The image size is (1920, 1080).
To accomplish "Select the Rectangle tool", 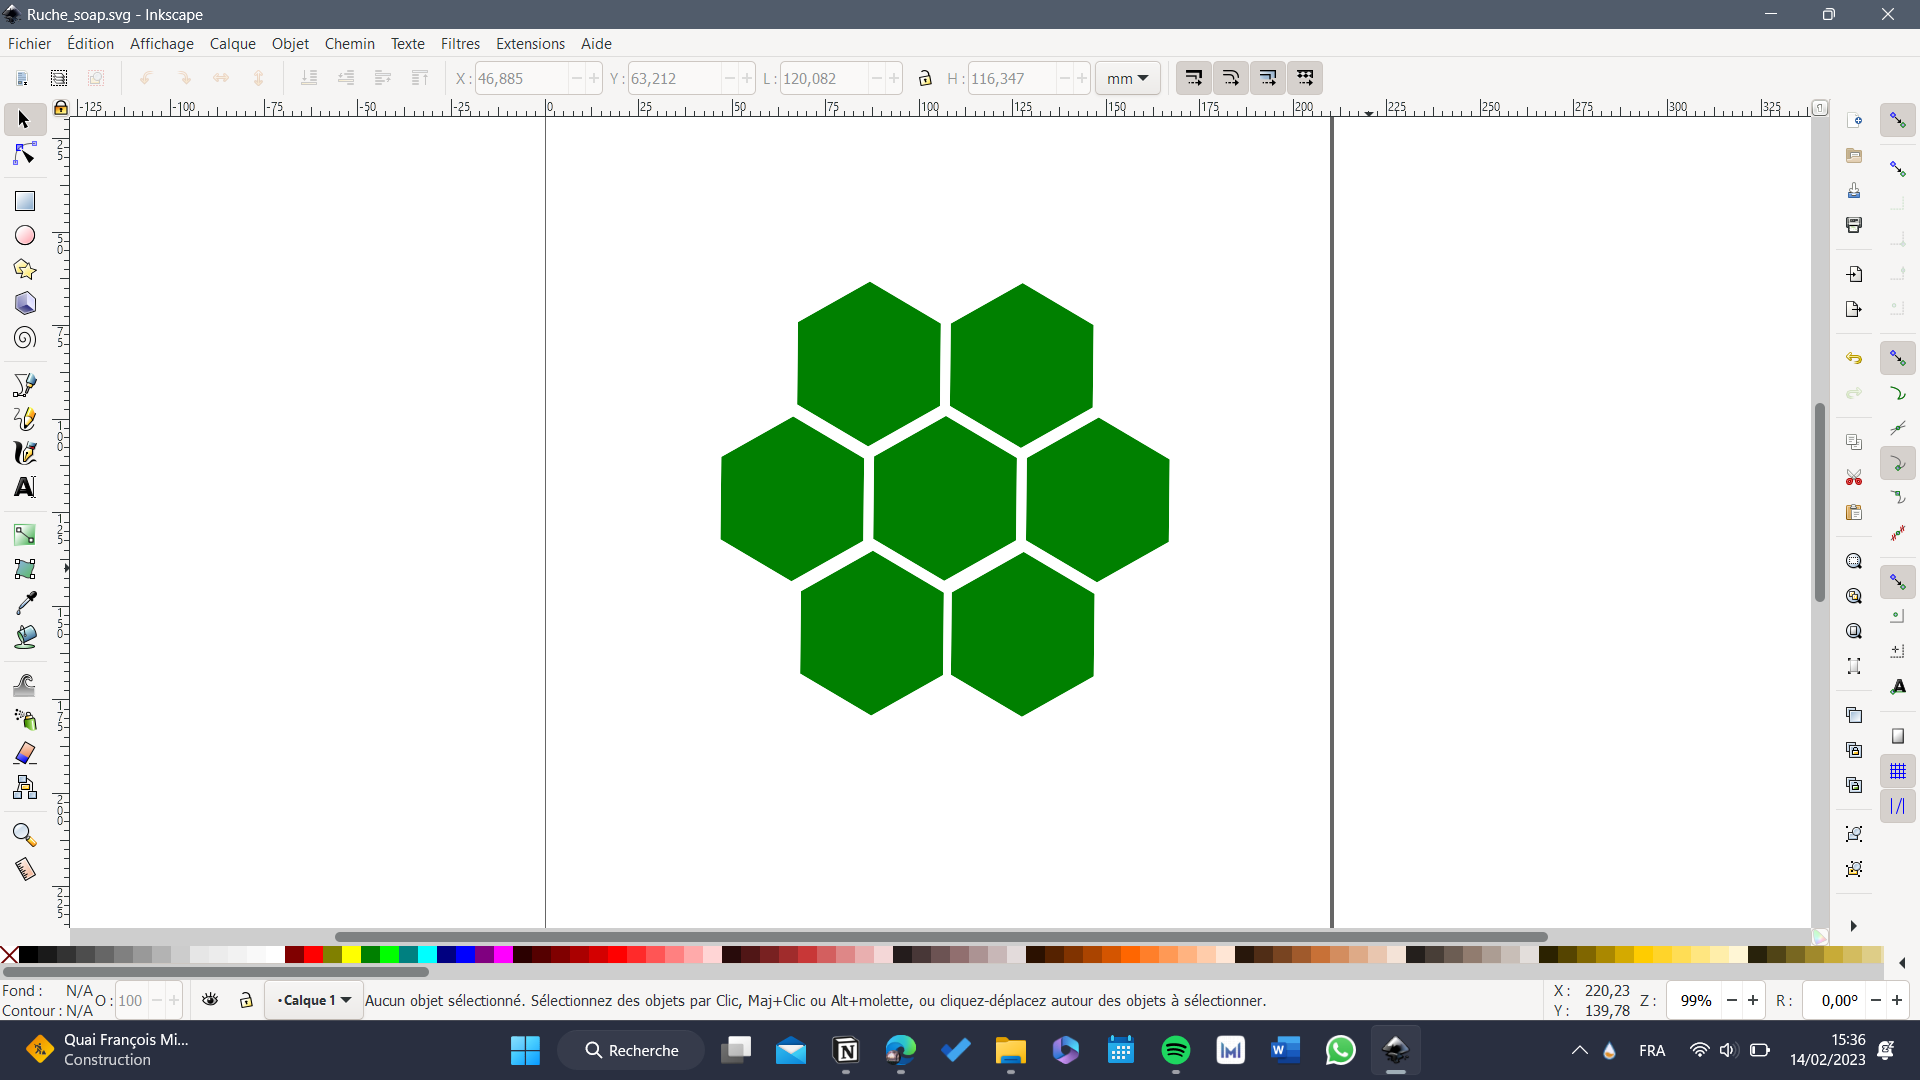I will pos(24,201).
